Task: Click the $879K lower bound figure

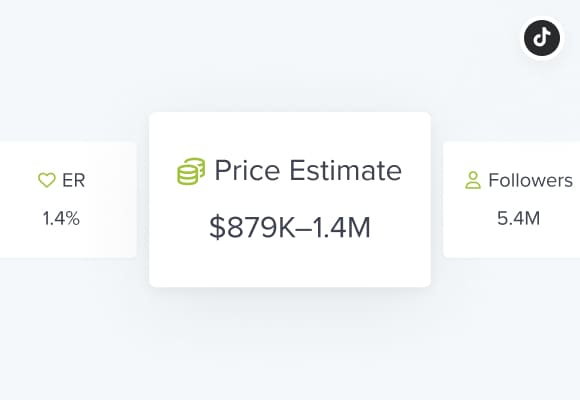Action: click(x=252, y=228)
